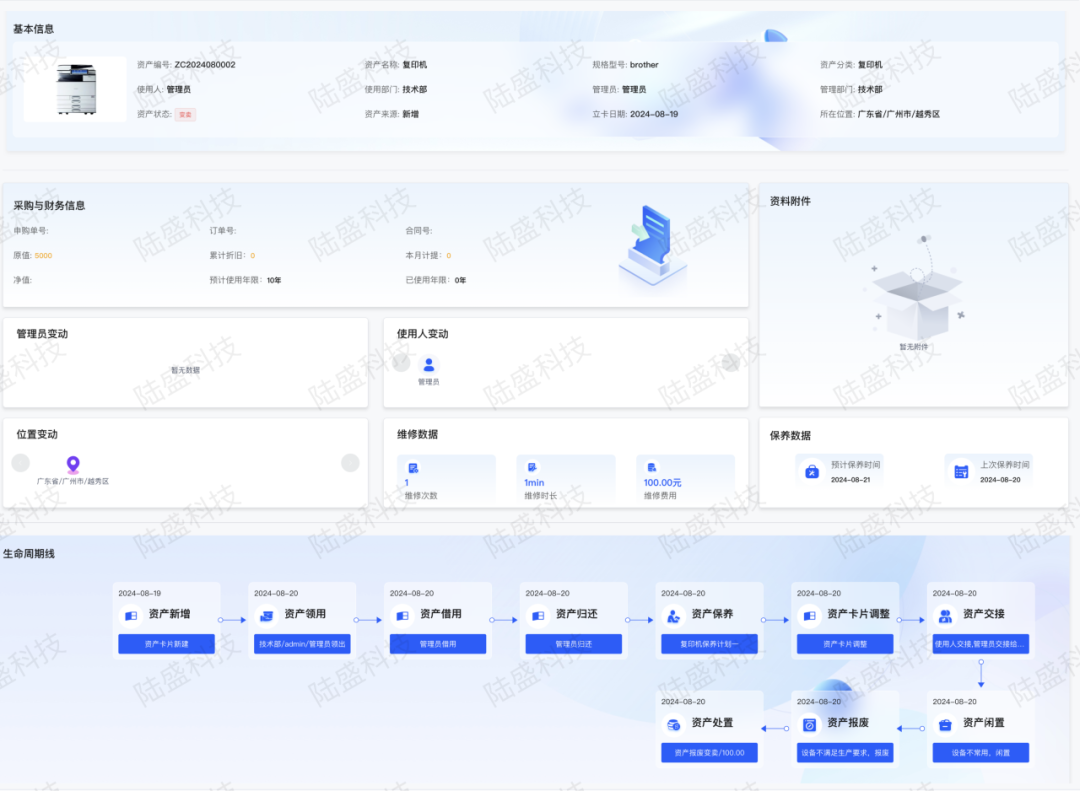
Task: Click the 资产新增 lifecycle icon
Action: click(x=130, y=615)
